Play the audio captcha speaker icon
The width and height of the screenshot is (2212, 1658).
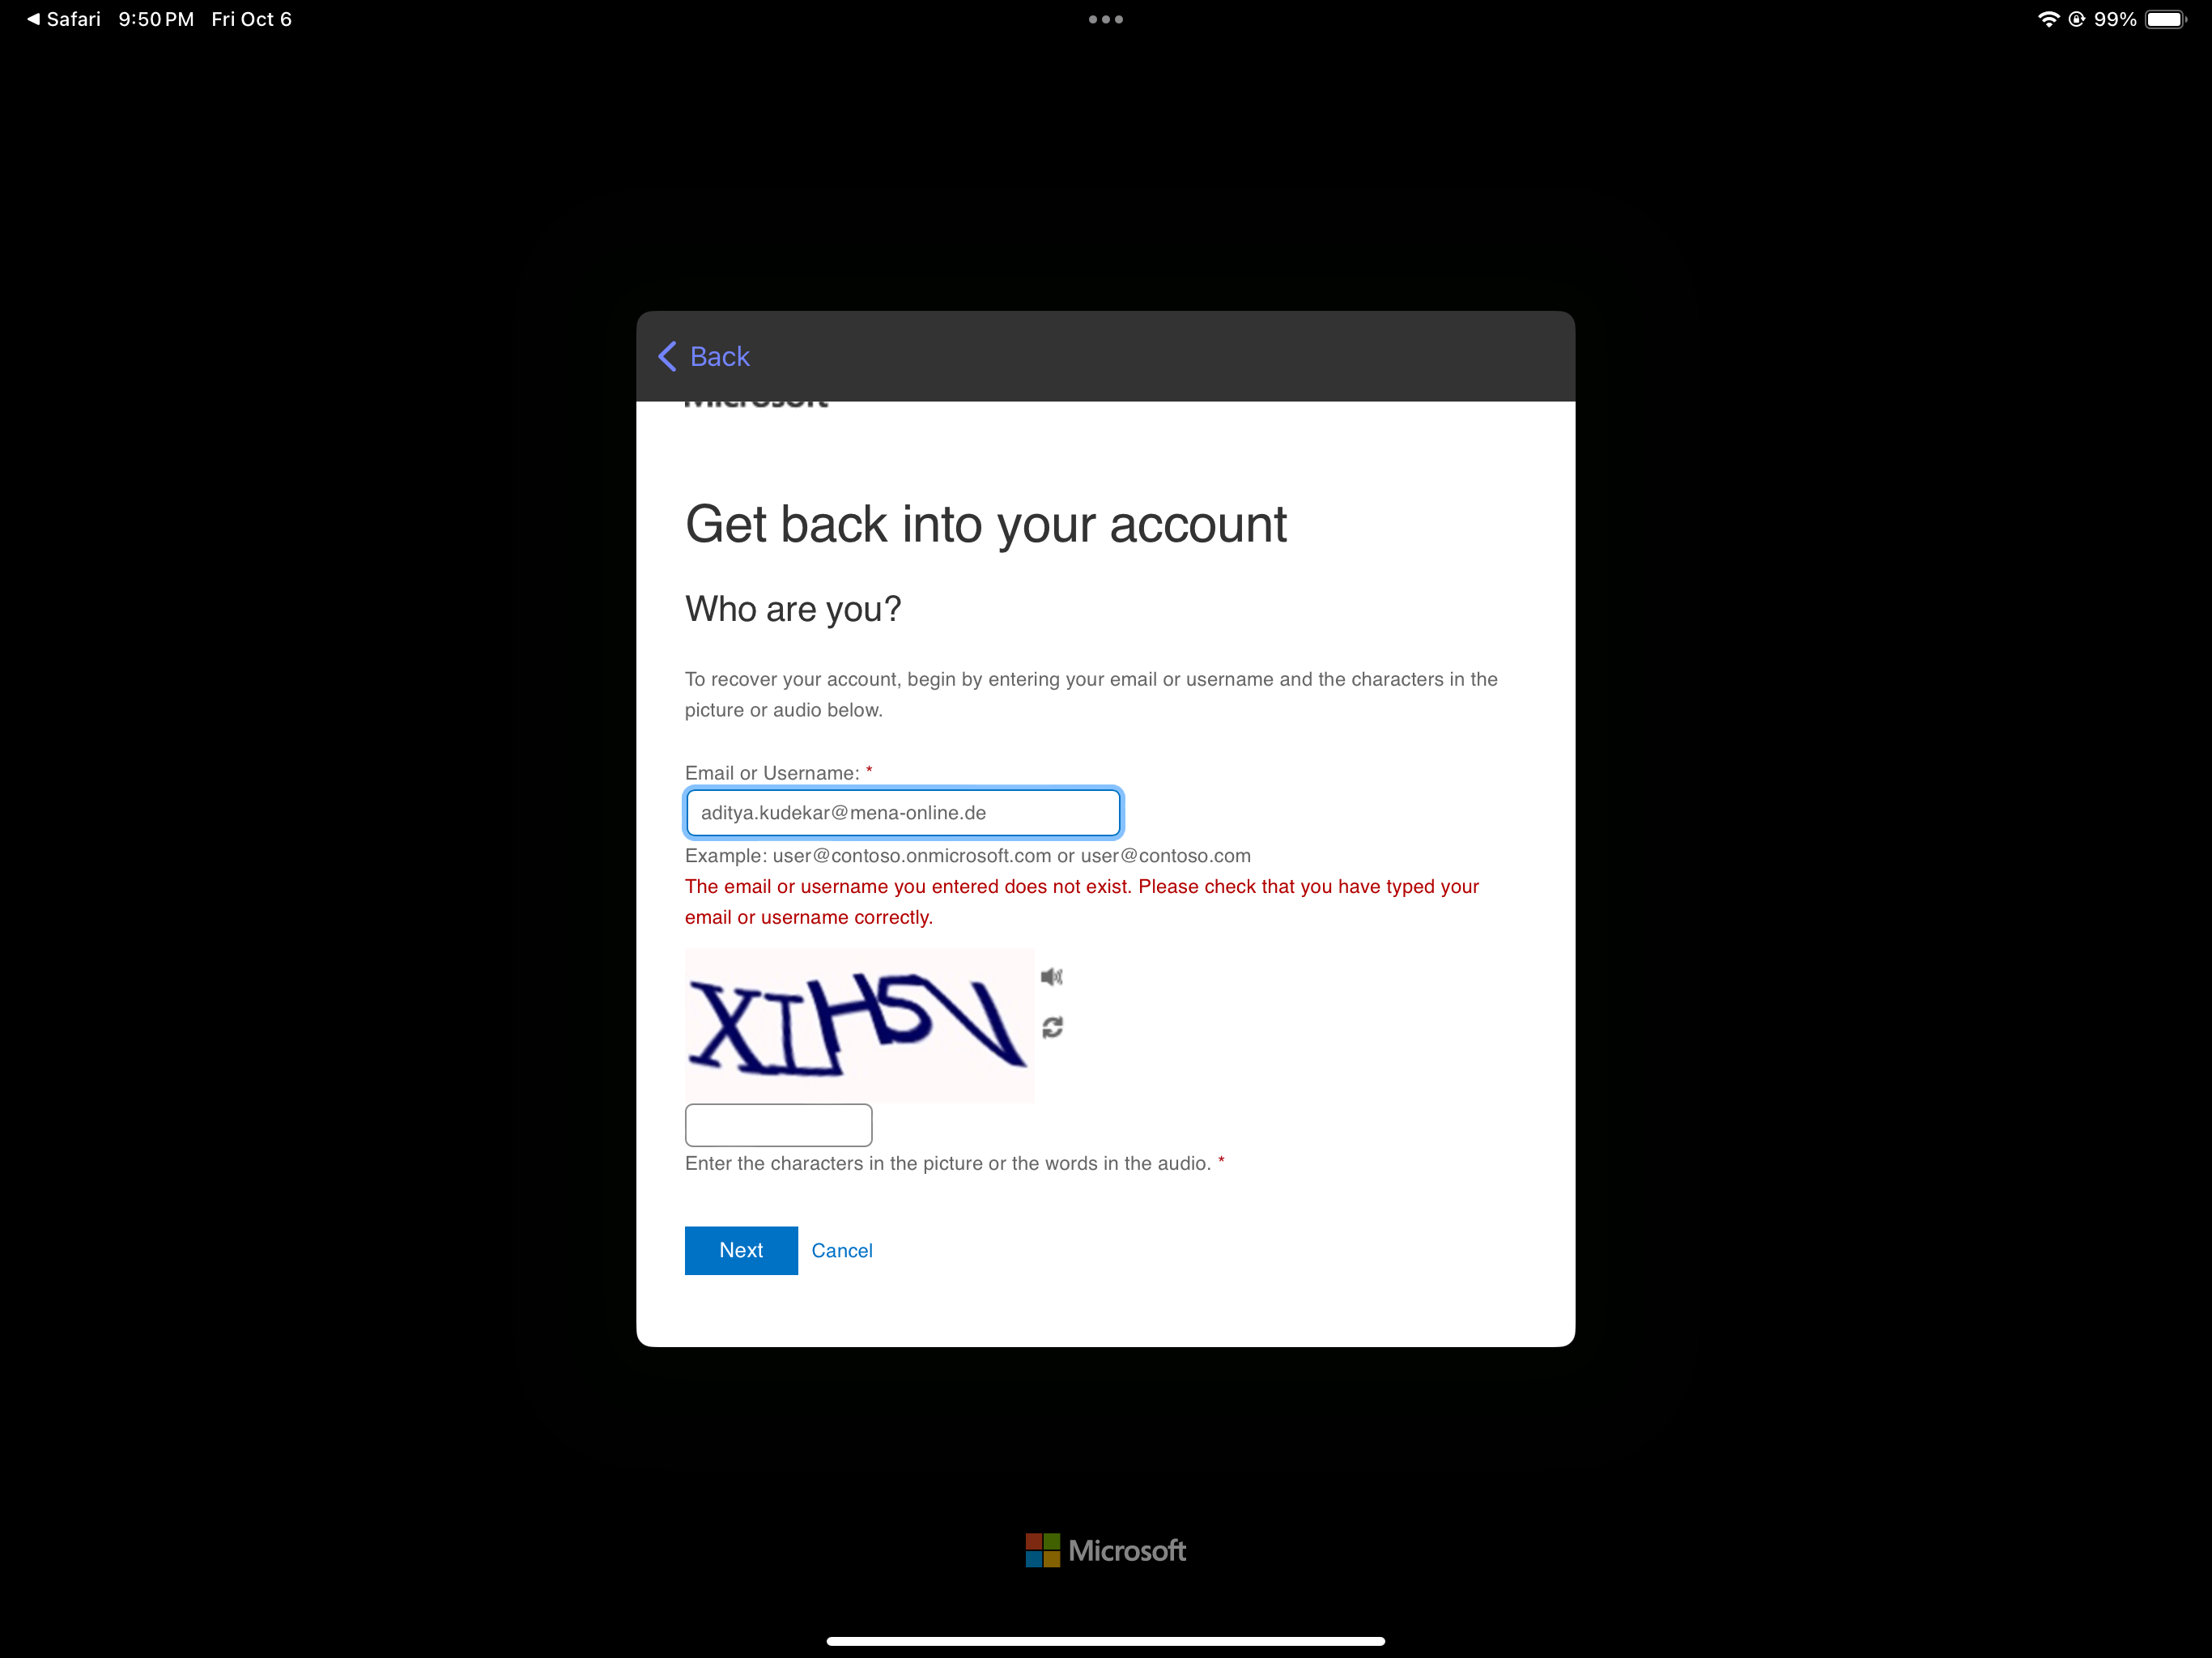pyautogui.click(x=1051, y=976)
